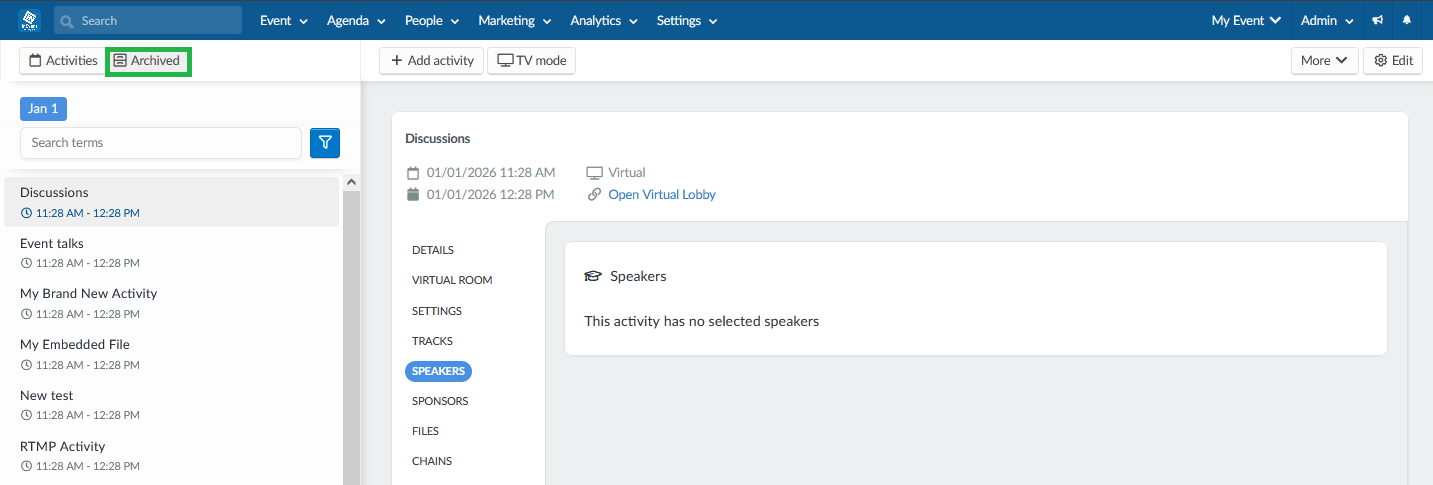Image resolution: width=1433 pixels, height=485 pixels.
Task: Select the Jan 1 date chip
Action: point(43,109)
